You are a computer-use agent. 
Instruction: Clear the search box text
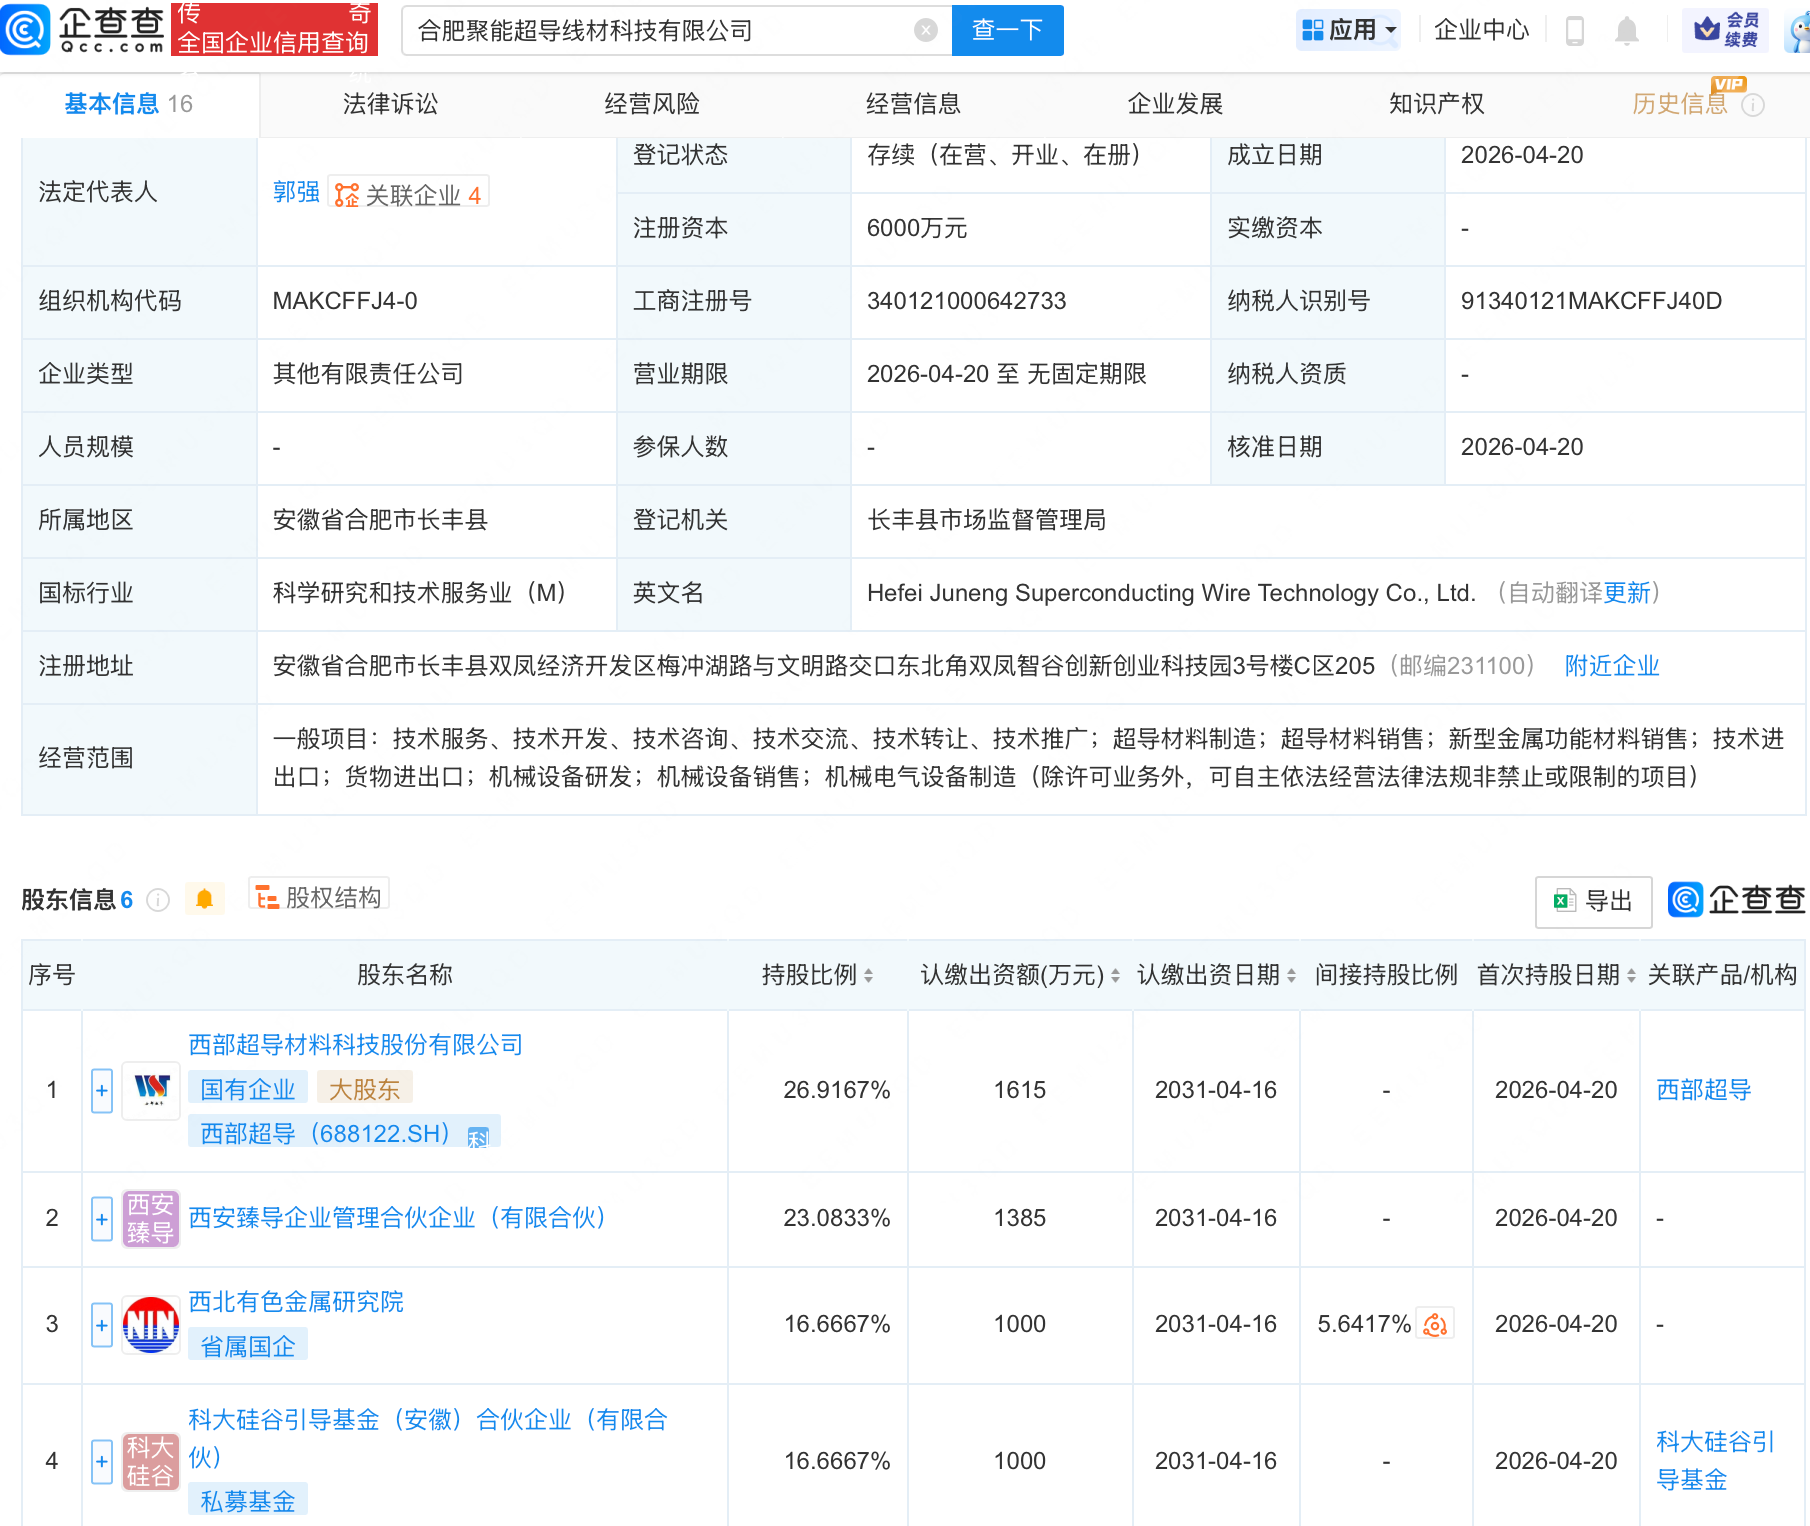point(926,31)
